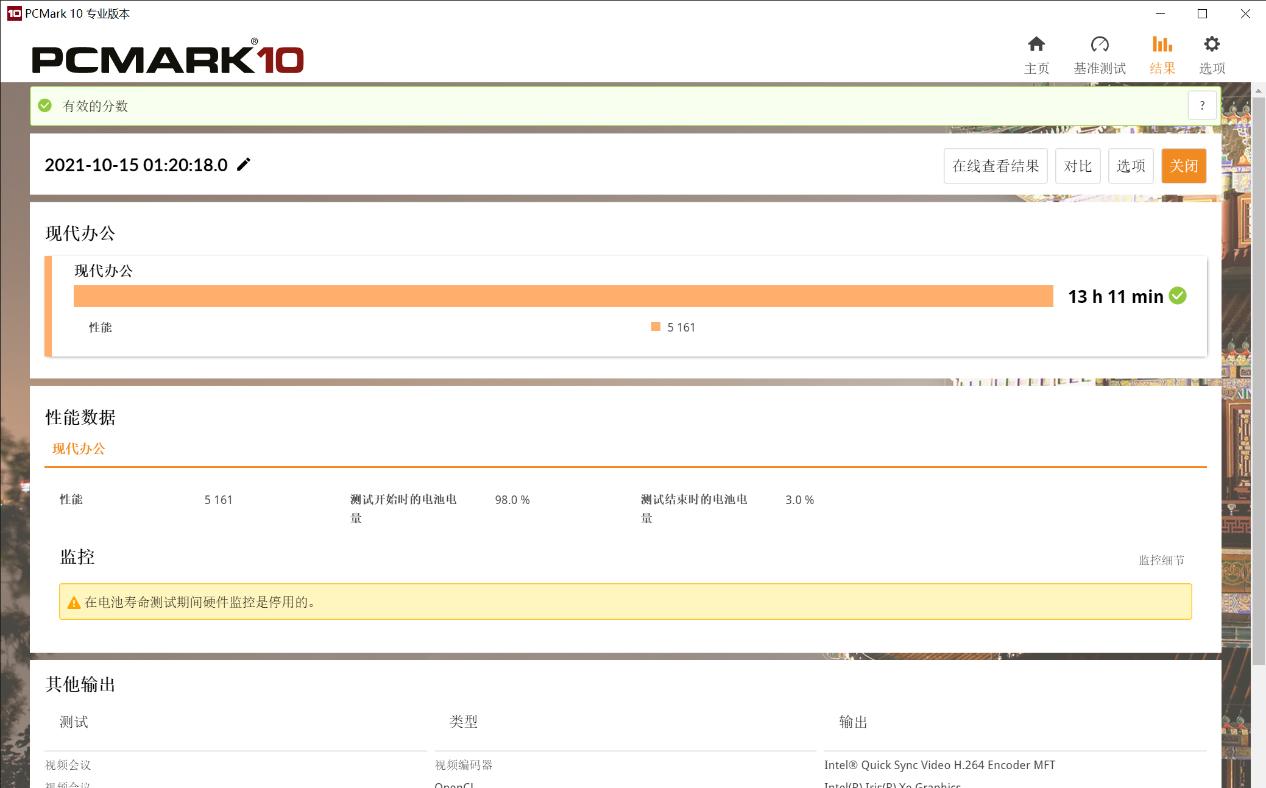Click the warning triangle in the monitoring notice
1266x788 pixels.
[74, 601]
